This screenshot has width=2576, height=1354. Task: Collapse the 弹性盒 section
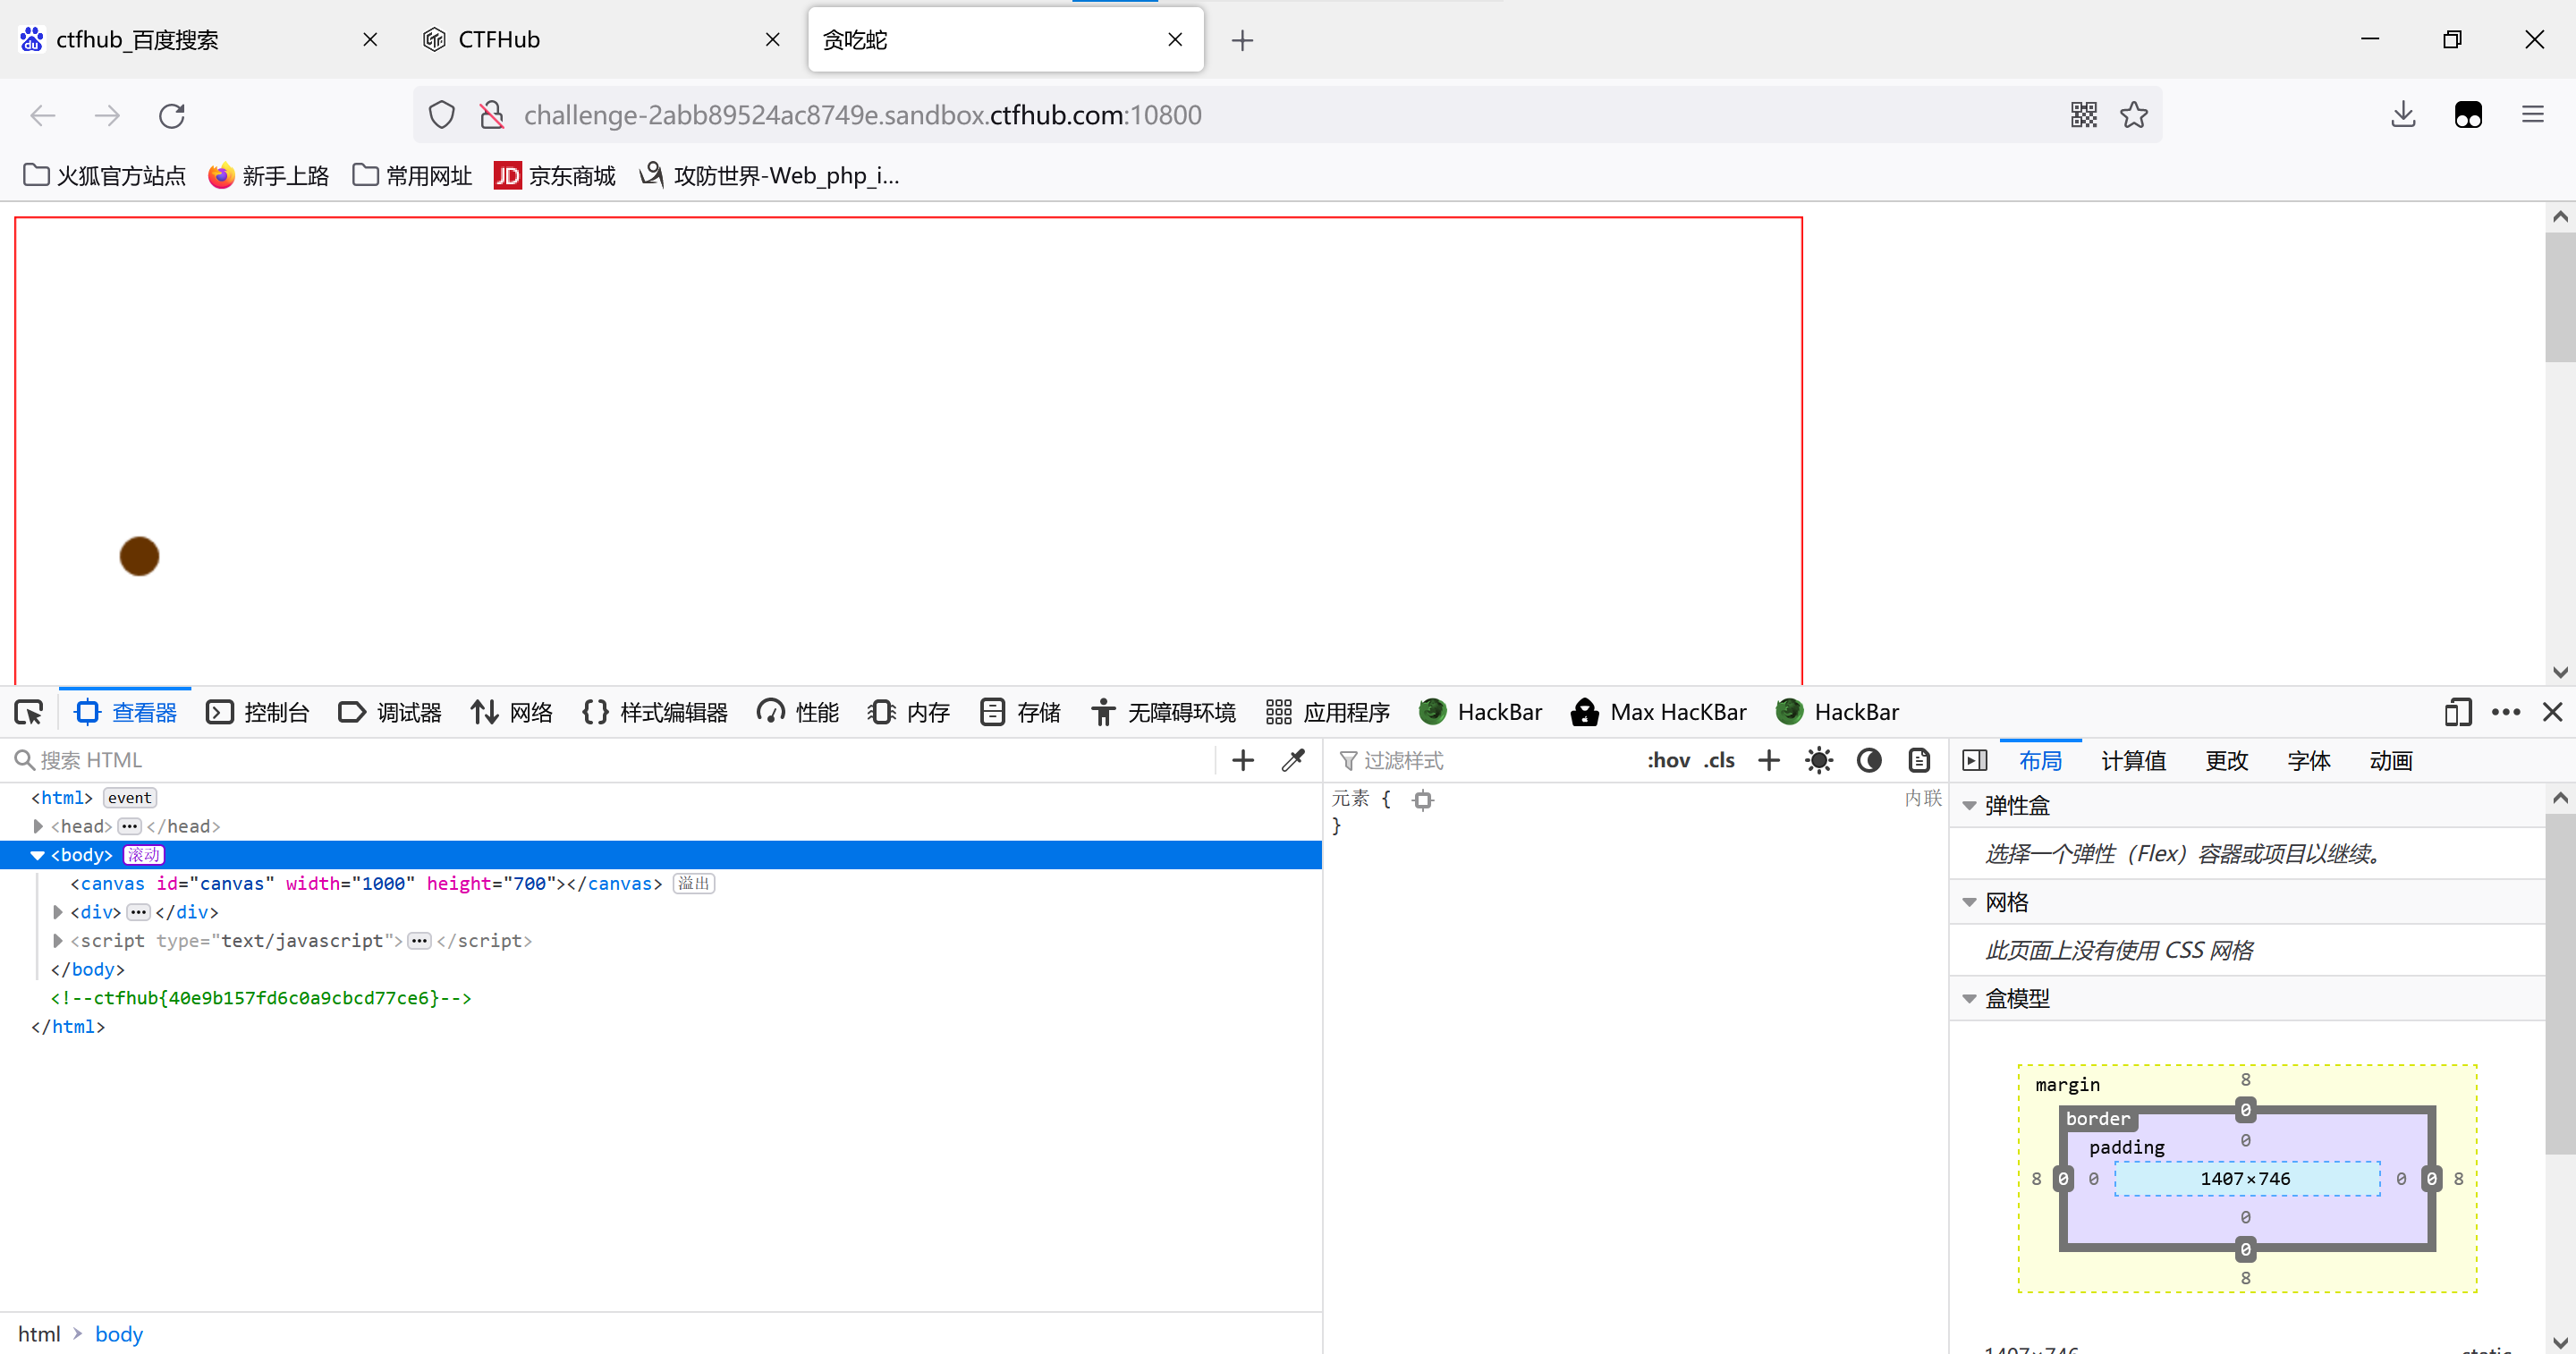1970,806
